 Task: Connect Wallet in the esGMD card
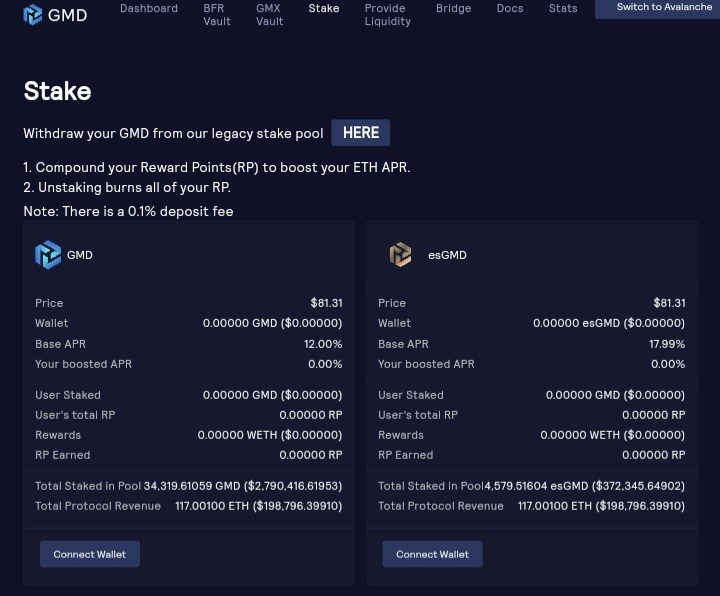[433, 554]
